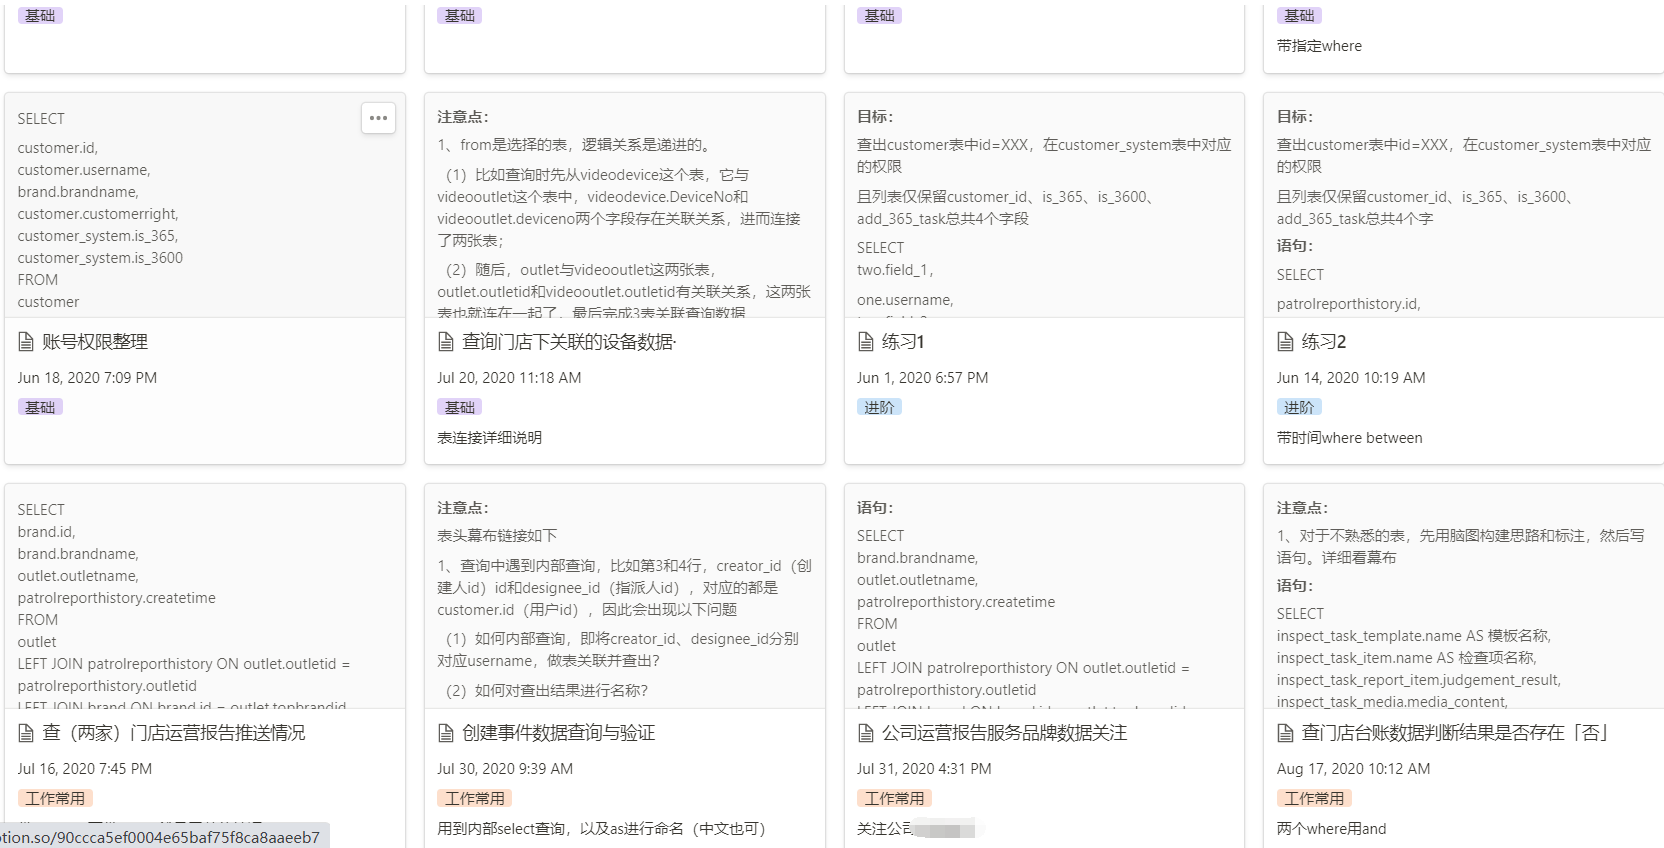The height and width of the screenshot is (848, 1664).
Task: Click the 账号权限整理 card SQL preview
Action: [x=205, y=205]
